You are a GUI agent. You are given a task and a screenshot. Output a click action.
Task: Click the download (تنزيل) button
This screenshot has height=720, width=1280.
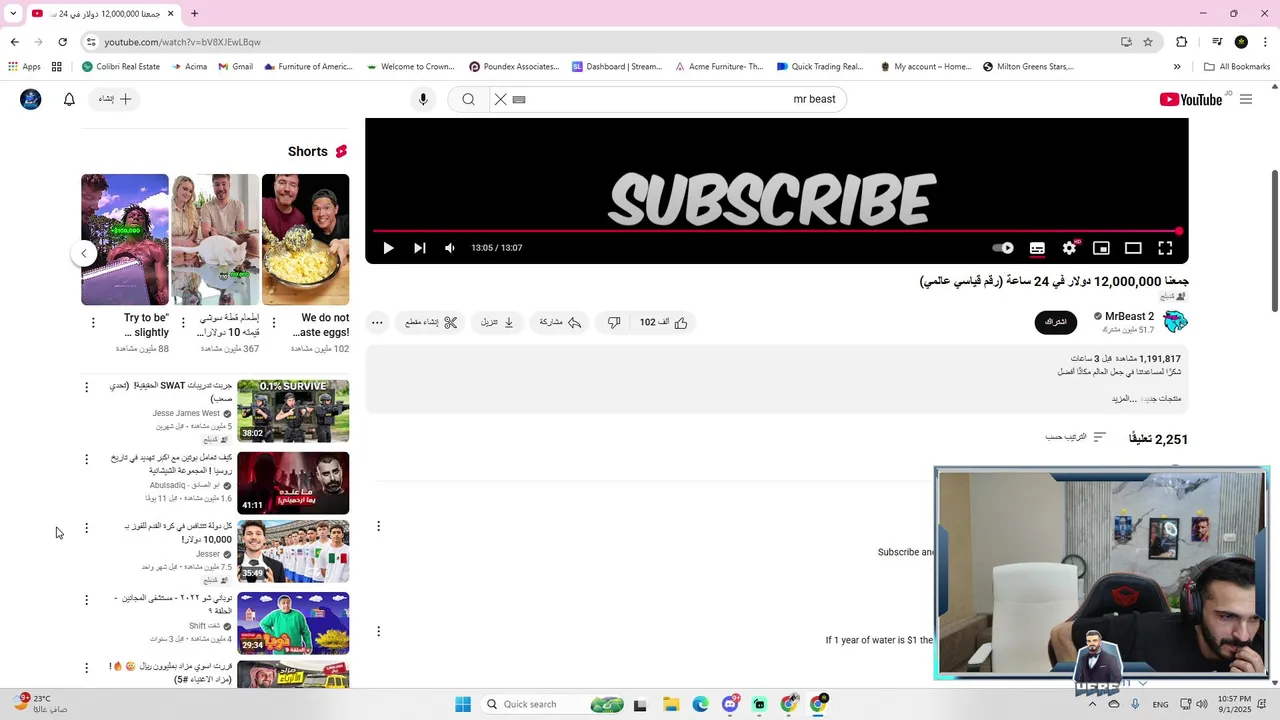[497, 322]
